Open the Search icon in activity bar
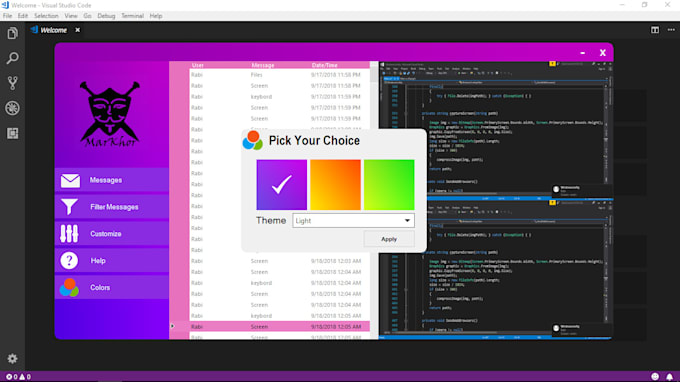This screenshot has width=680, height=382. point(13,58)
